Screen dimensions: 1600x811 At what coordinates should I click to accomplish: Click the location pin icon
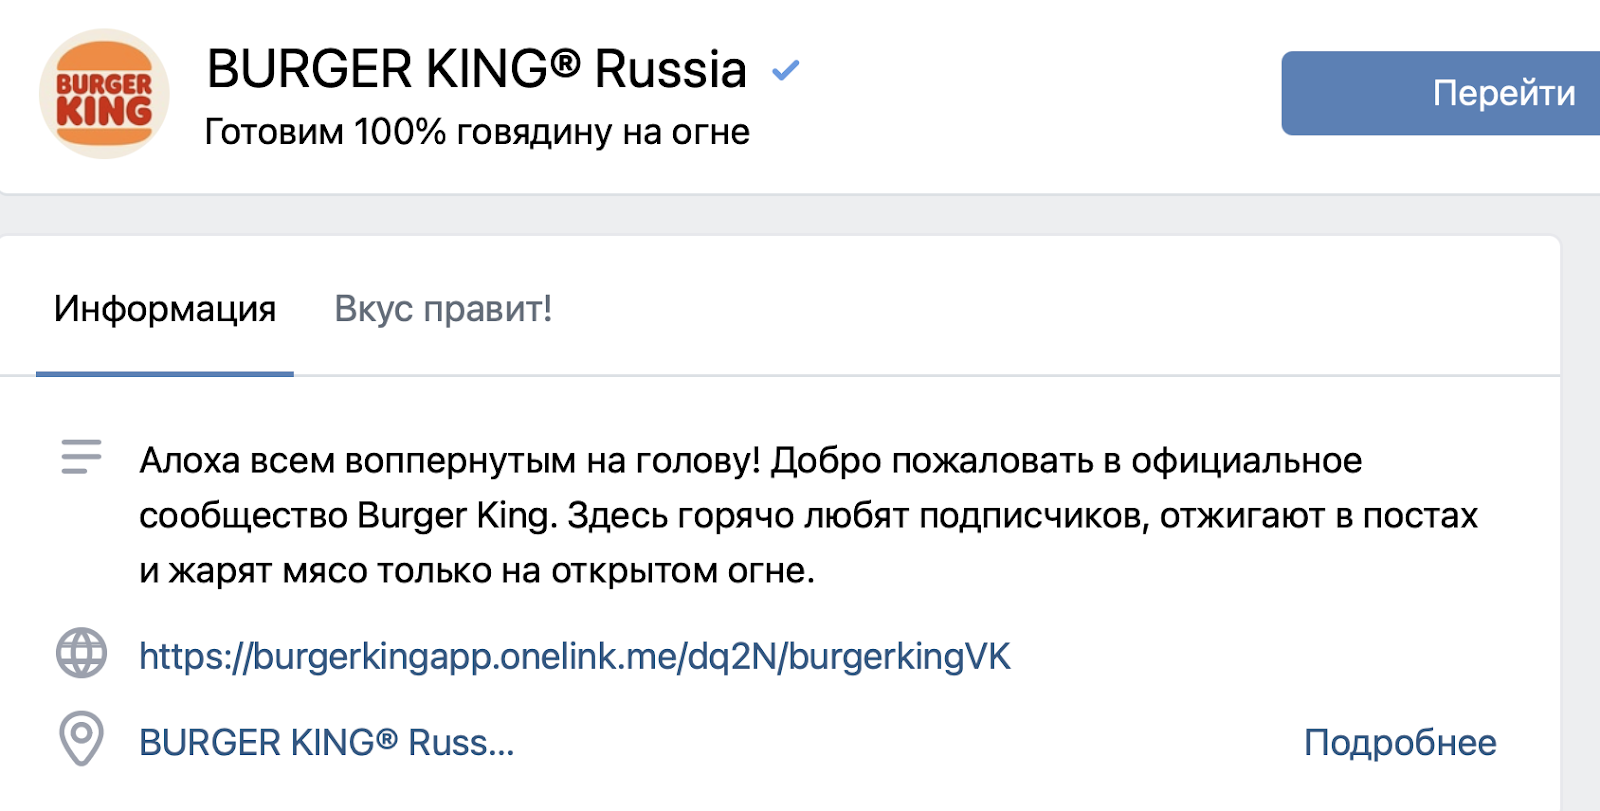click(81, 739)
